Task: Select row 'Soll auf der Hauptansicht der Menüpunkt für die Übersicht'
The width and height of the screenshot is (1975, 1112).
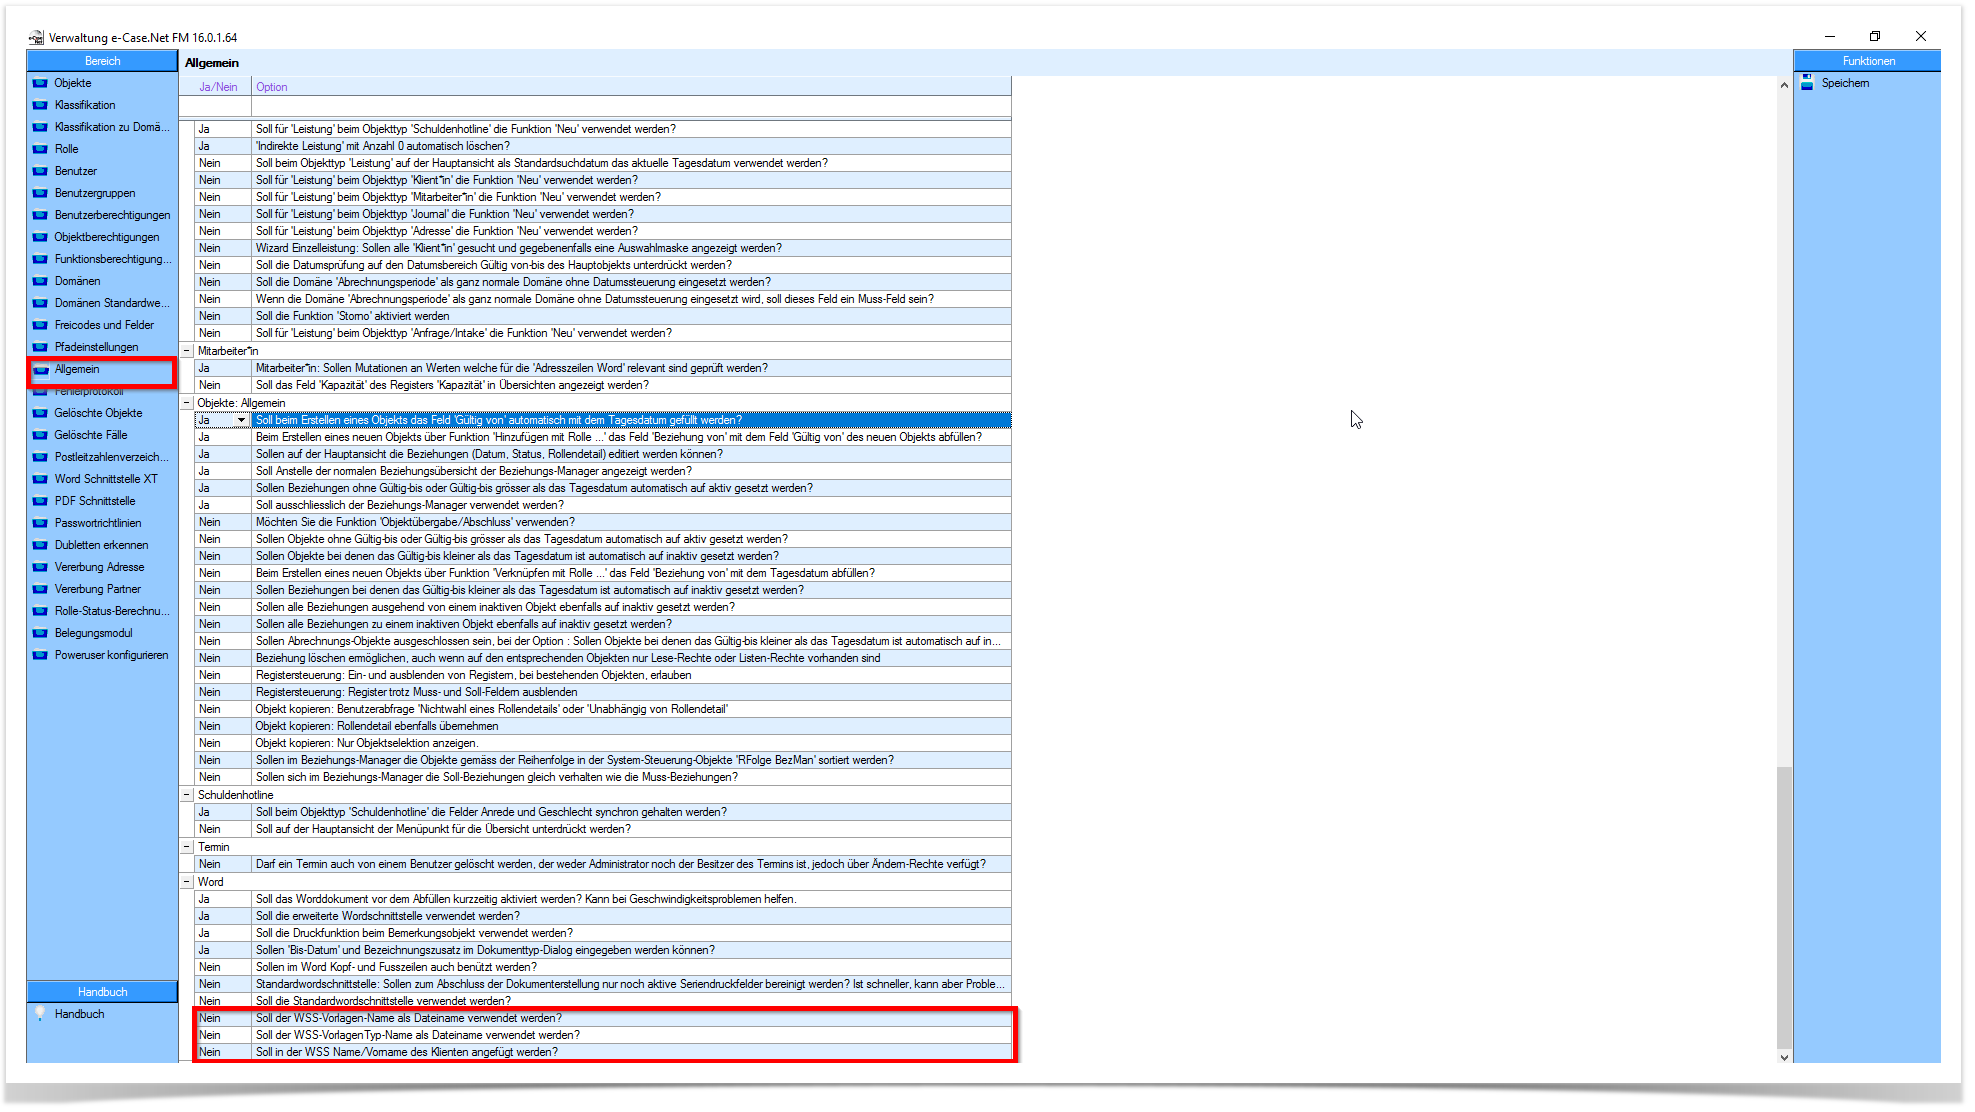Action: click(x=602, y=829)
